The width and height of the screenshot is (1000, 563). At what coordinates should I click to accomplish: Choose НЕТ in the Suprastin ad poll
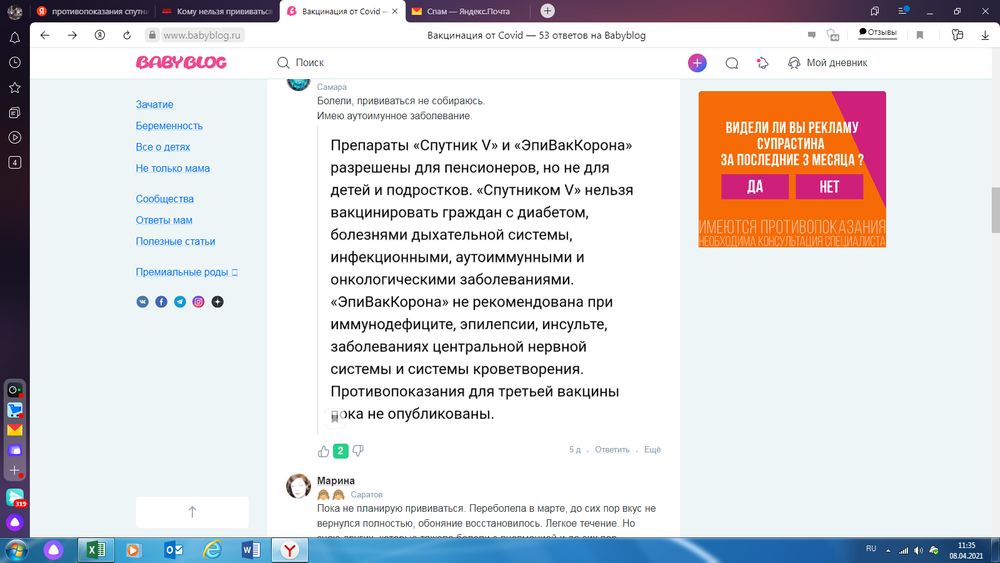click(829, 187)
